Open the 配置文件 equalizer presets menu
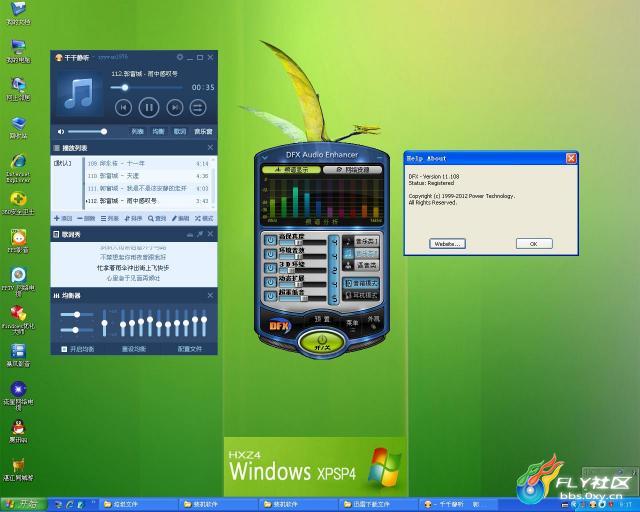640x512 pixels. coord(190,349)
